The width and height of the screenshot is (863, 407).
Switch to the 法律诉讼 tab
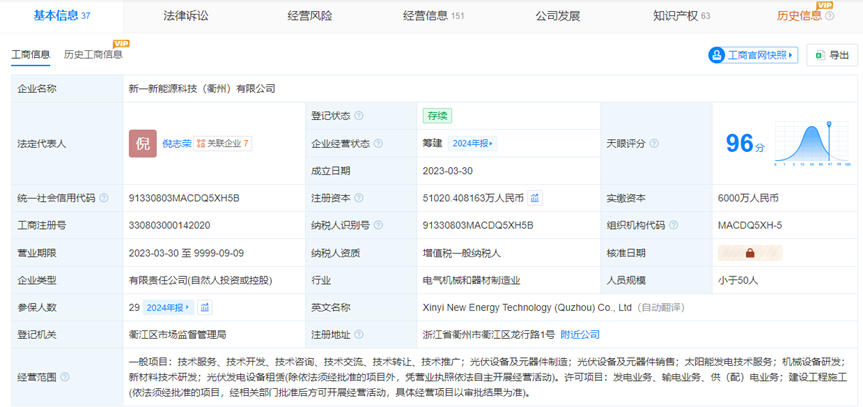tap(186, 15)
